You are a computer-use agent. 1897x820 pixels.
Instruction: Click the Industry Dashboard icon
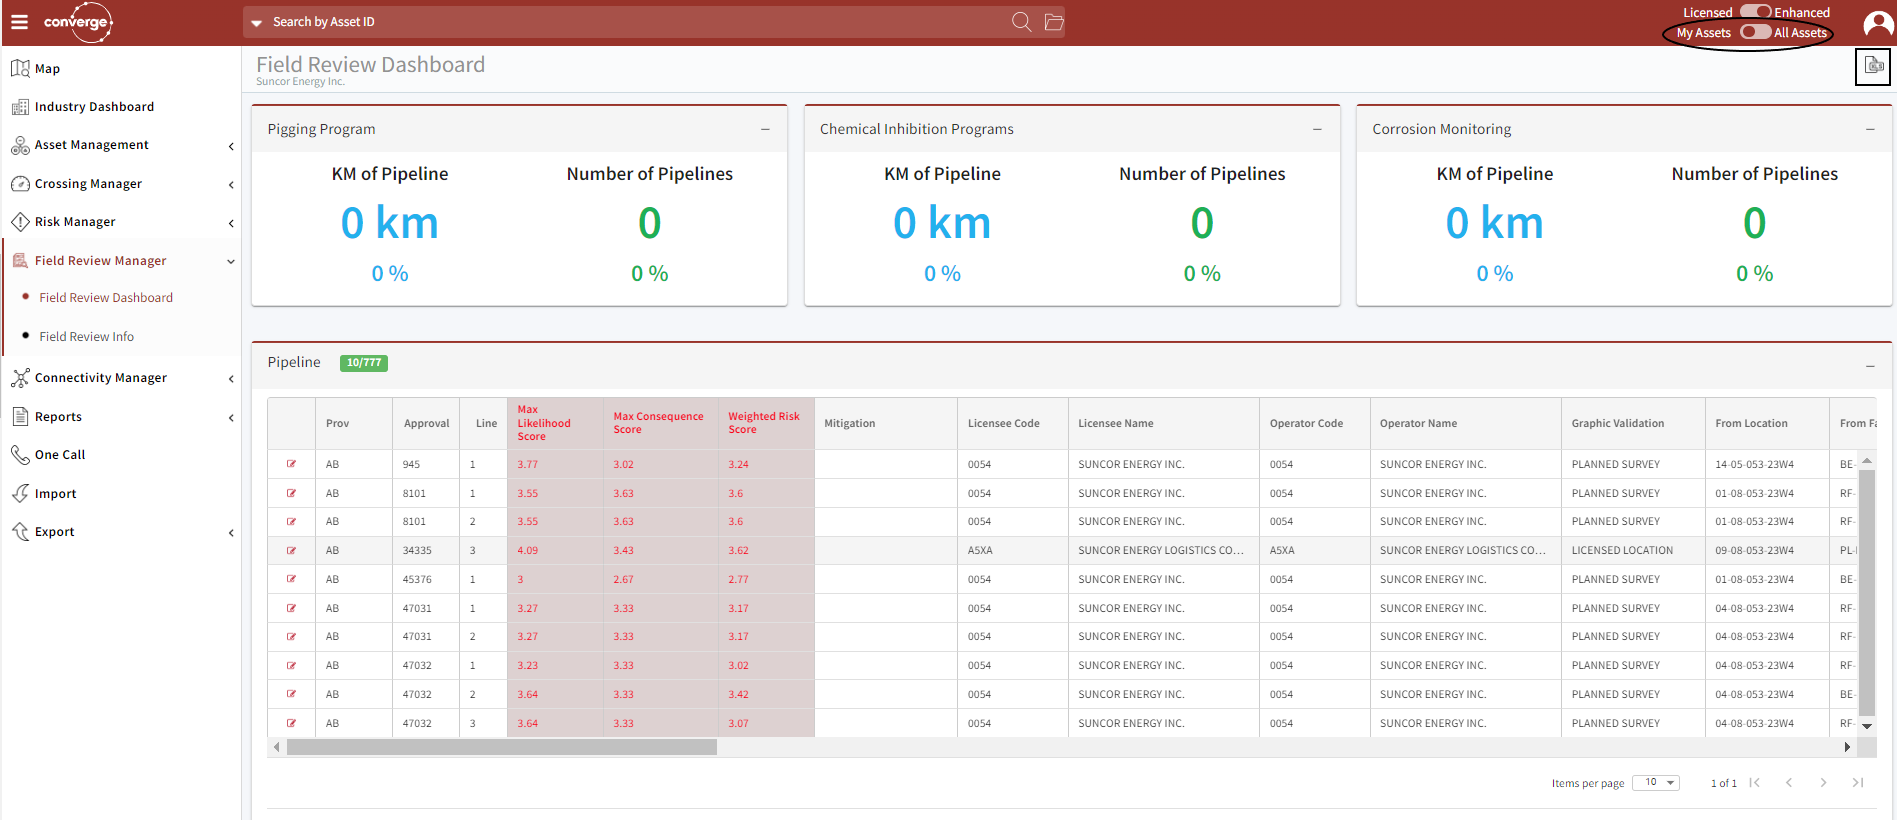coord(20,107)
